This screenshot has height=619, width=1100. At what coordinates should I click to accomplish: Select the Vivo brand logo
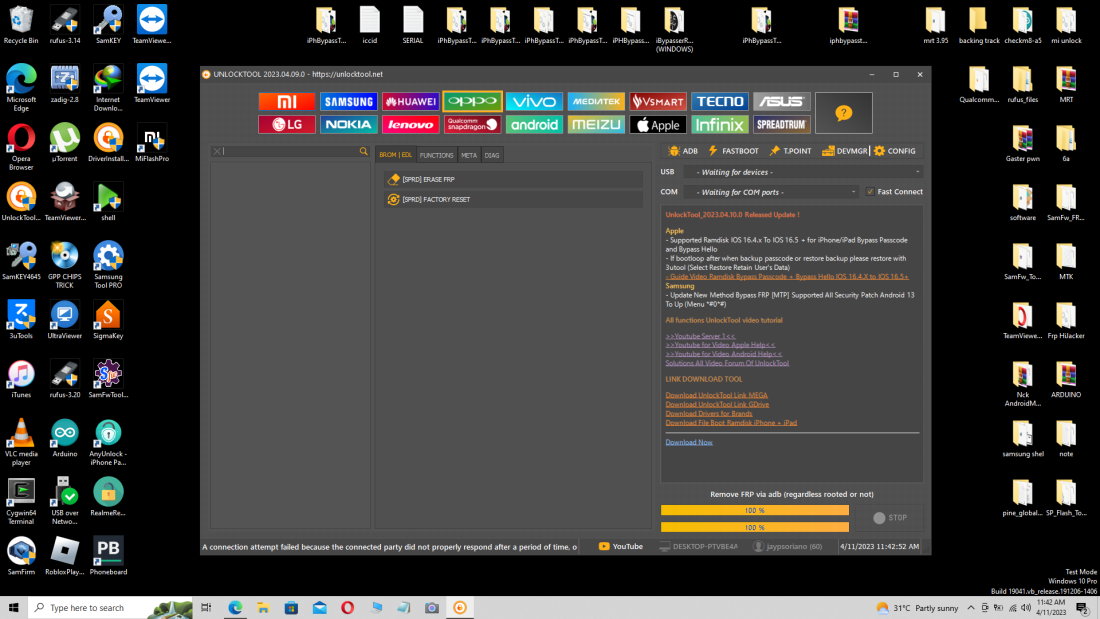(534, 102)
